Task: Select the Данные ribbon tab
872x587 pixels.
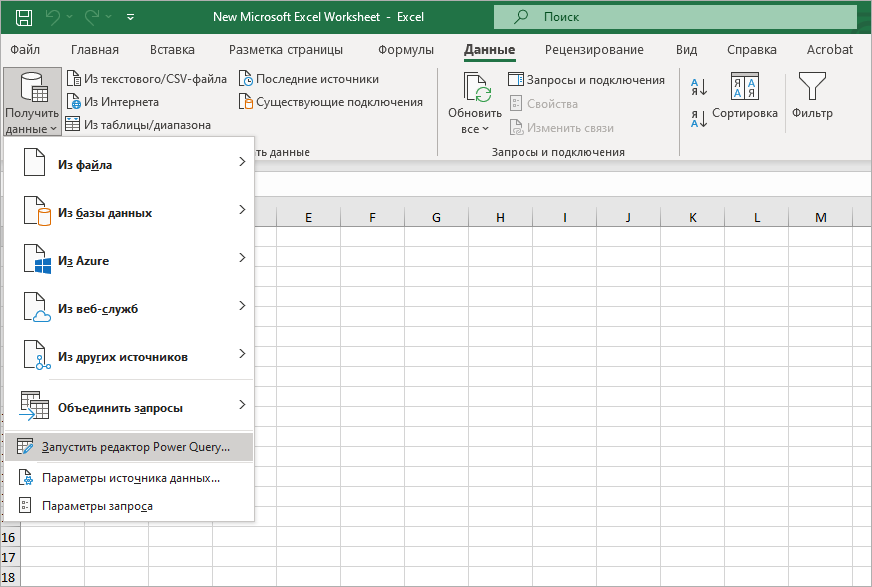Action: (x=489, y=49)
